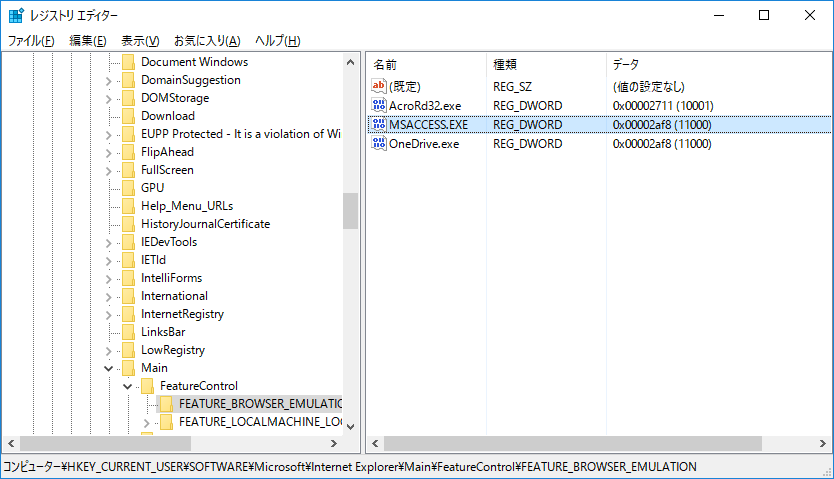Open the ファイル(F) menu

pyautogui.click(x=31, y=41)
